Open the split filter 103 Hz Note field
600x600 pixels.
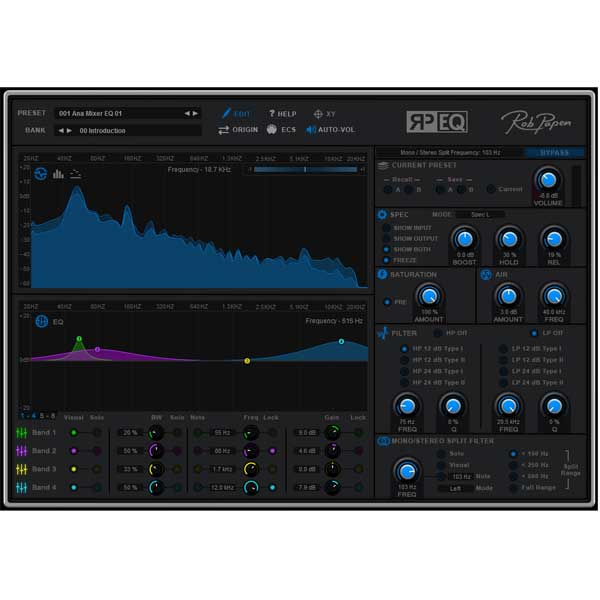[461, 476]
